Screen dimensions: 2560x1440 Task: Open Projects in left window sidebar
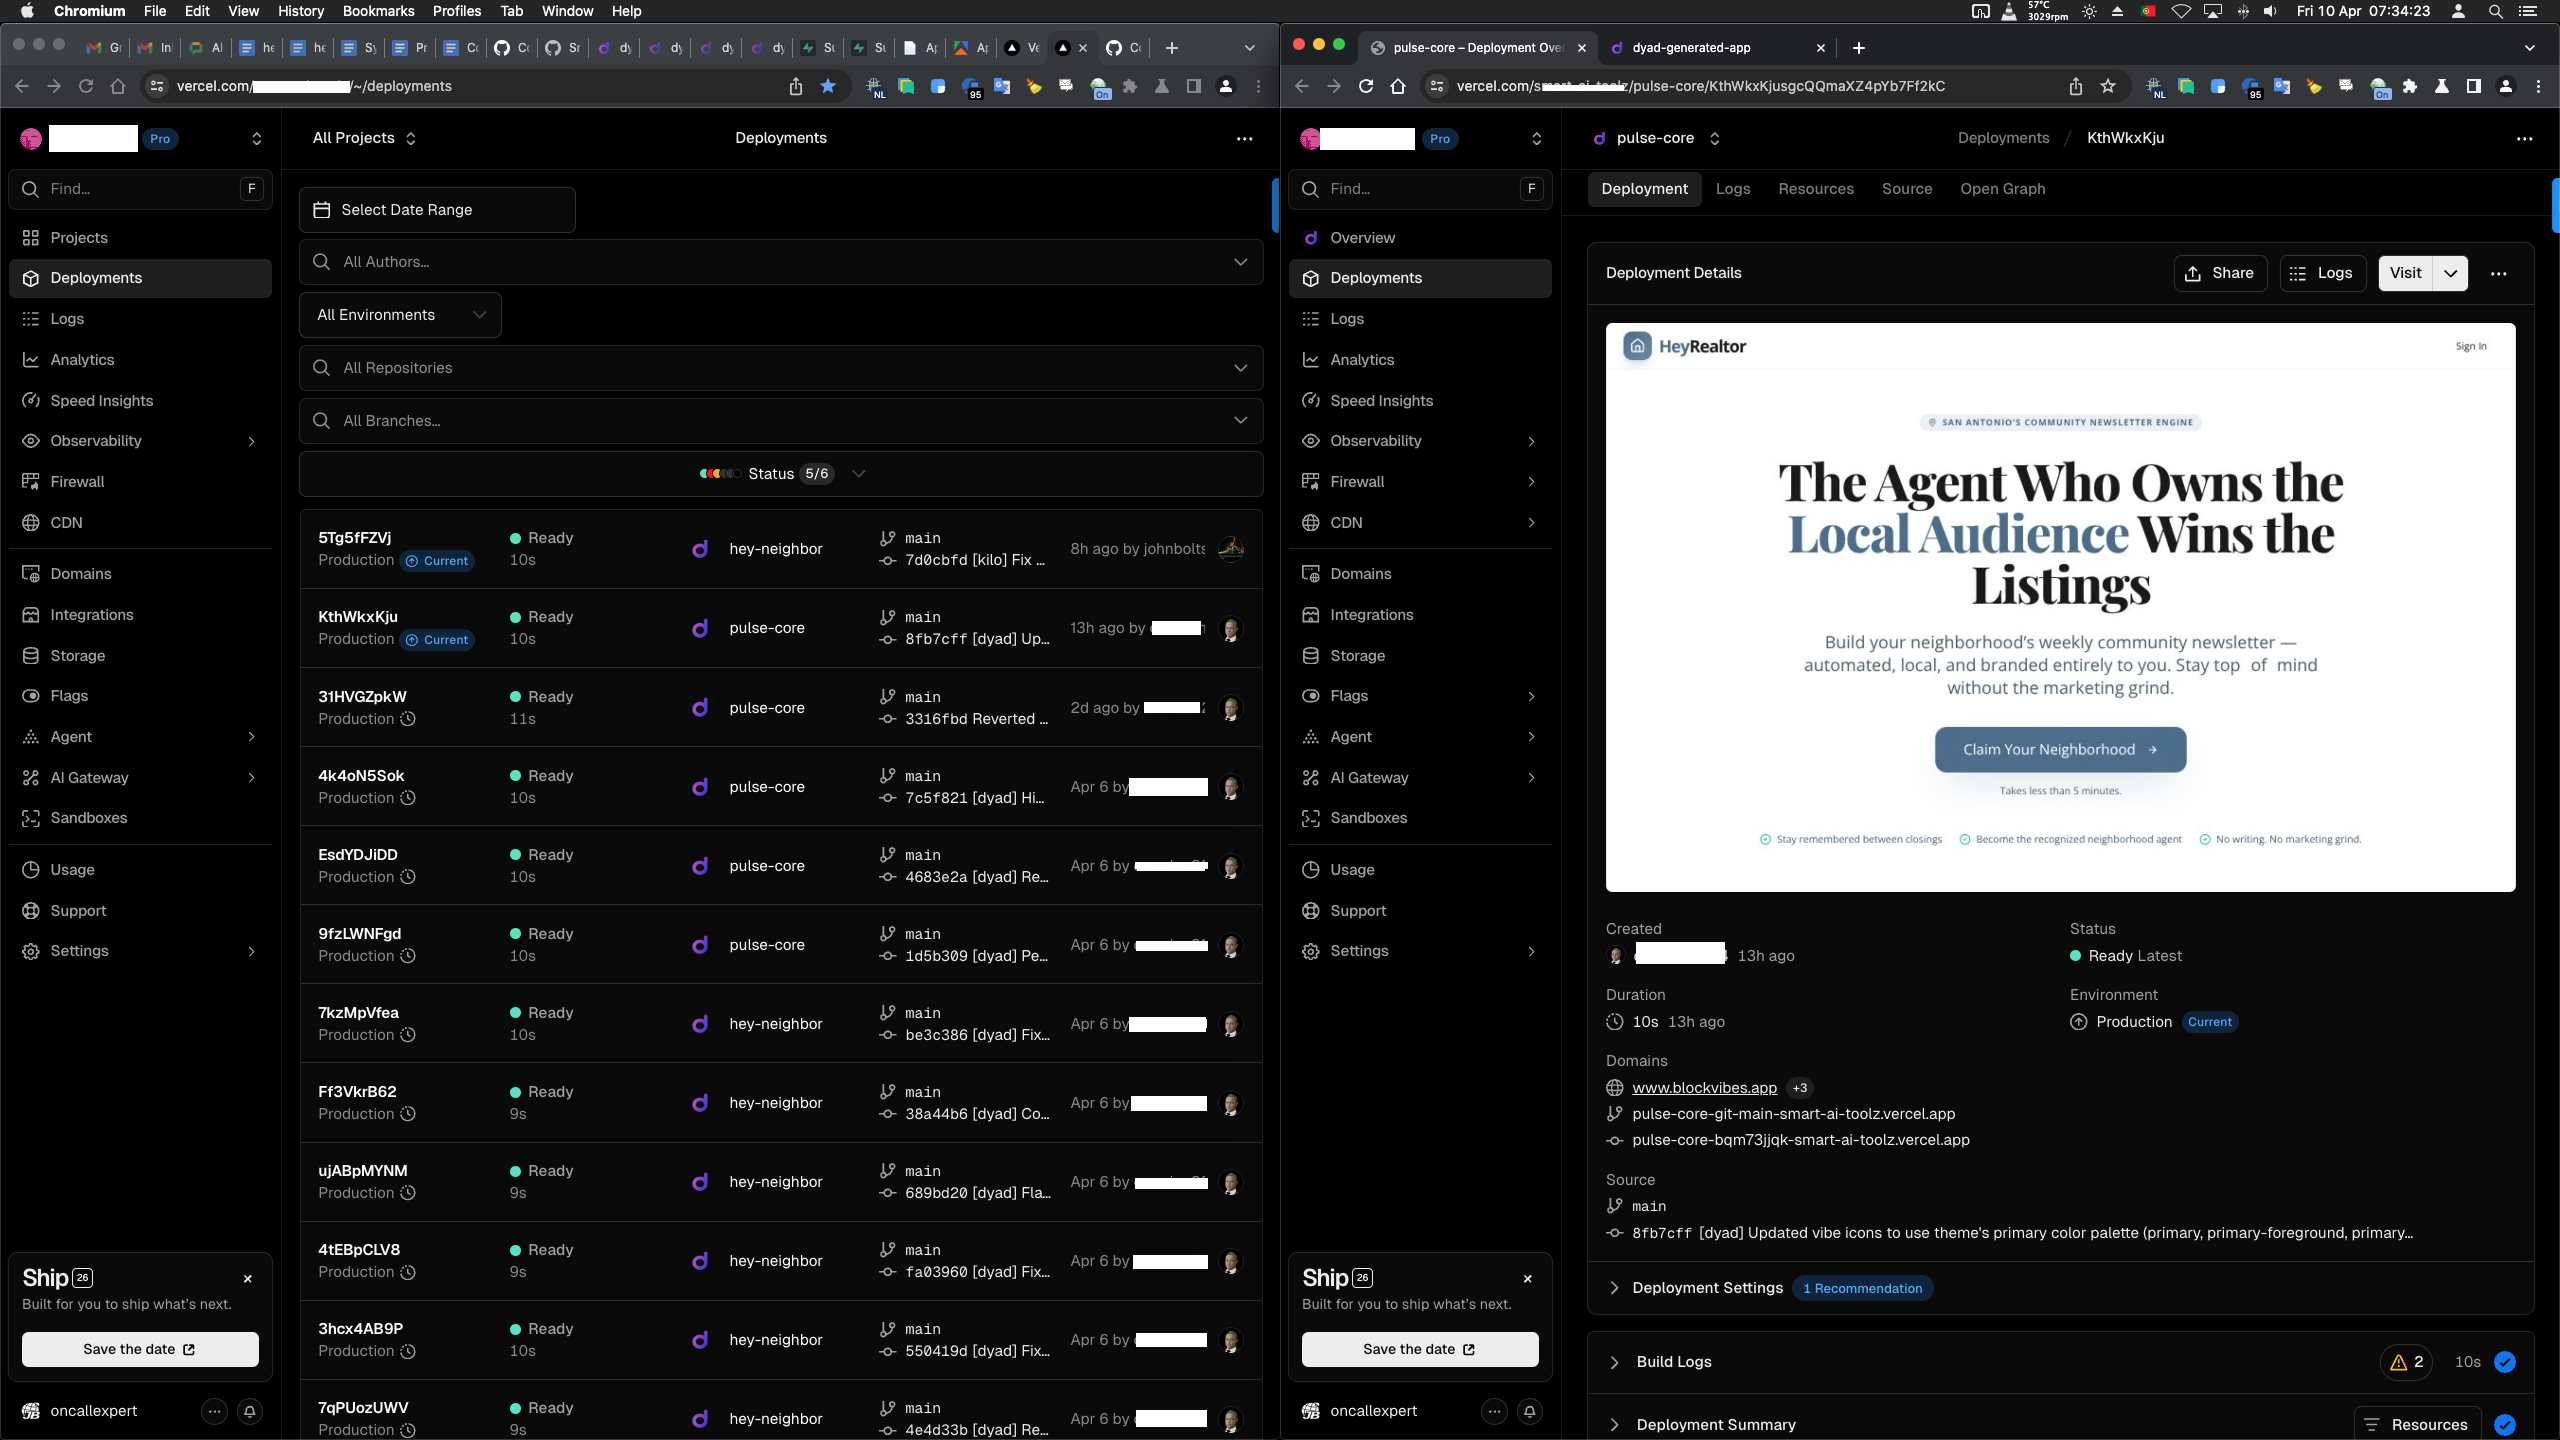tap(140, 238)
